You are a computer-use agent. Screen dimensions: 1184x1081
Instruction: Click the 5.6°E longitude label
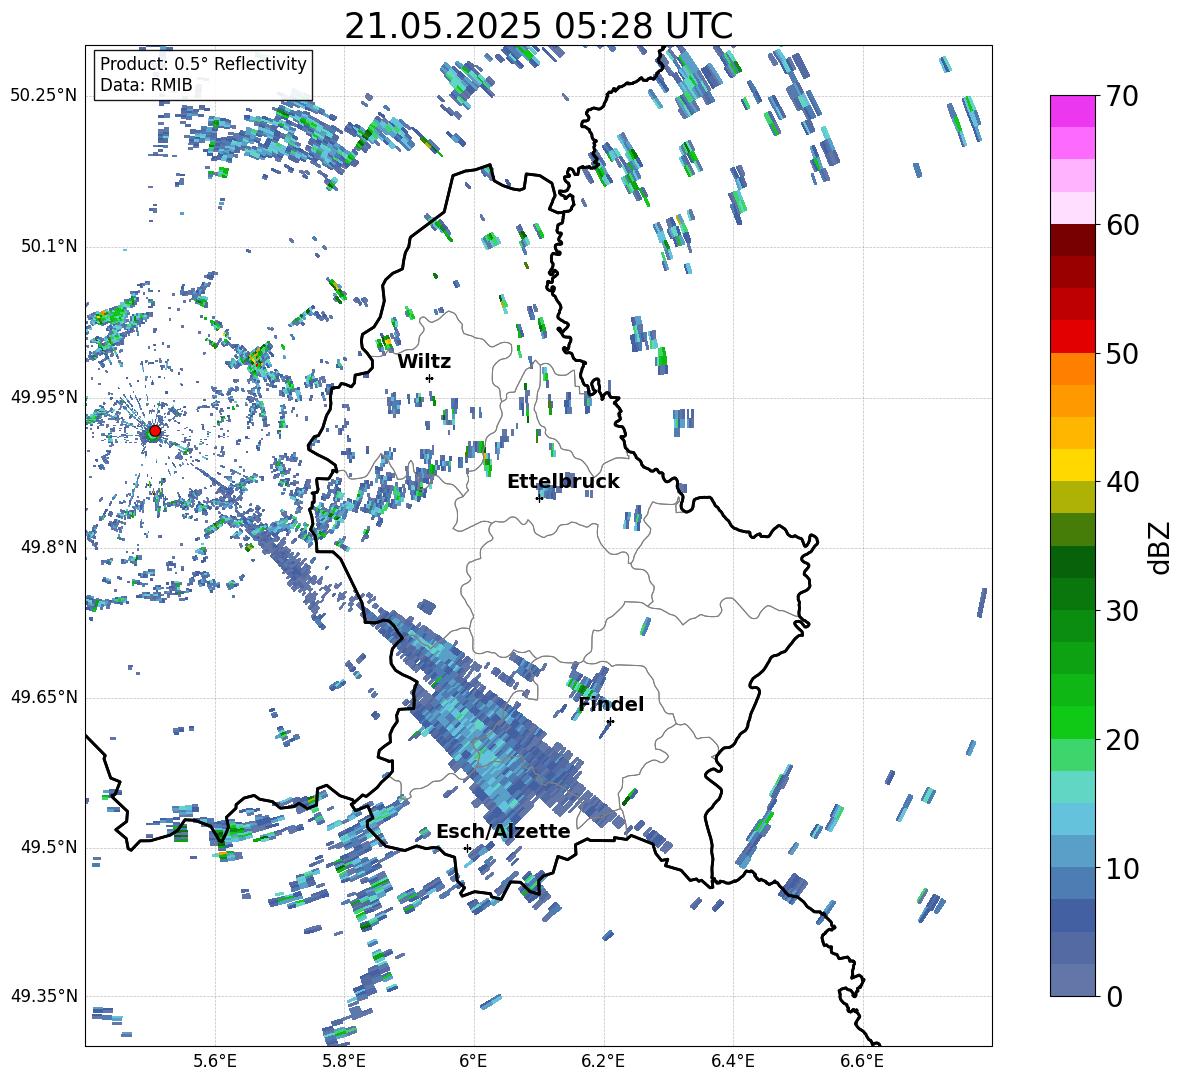[215, 1061]
